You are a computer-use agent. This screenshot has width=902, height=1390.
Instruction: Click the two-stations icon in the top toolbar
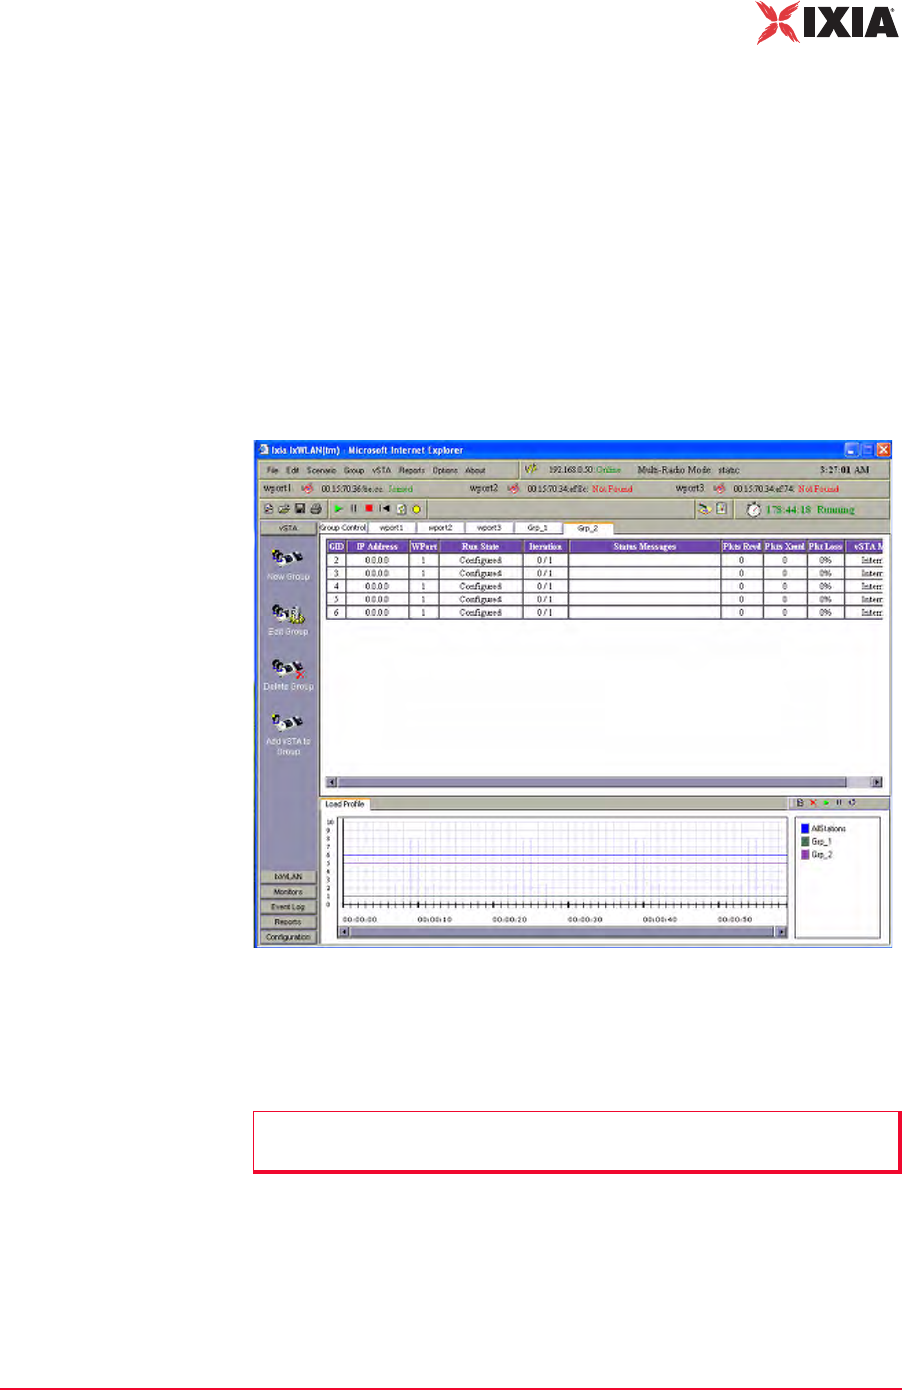tap(705, 509)
